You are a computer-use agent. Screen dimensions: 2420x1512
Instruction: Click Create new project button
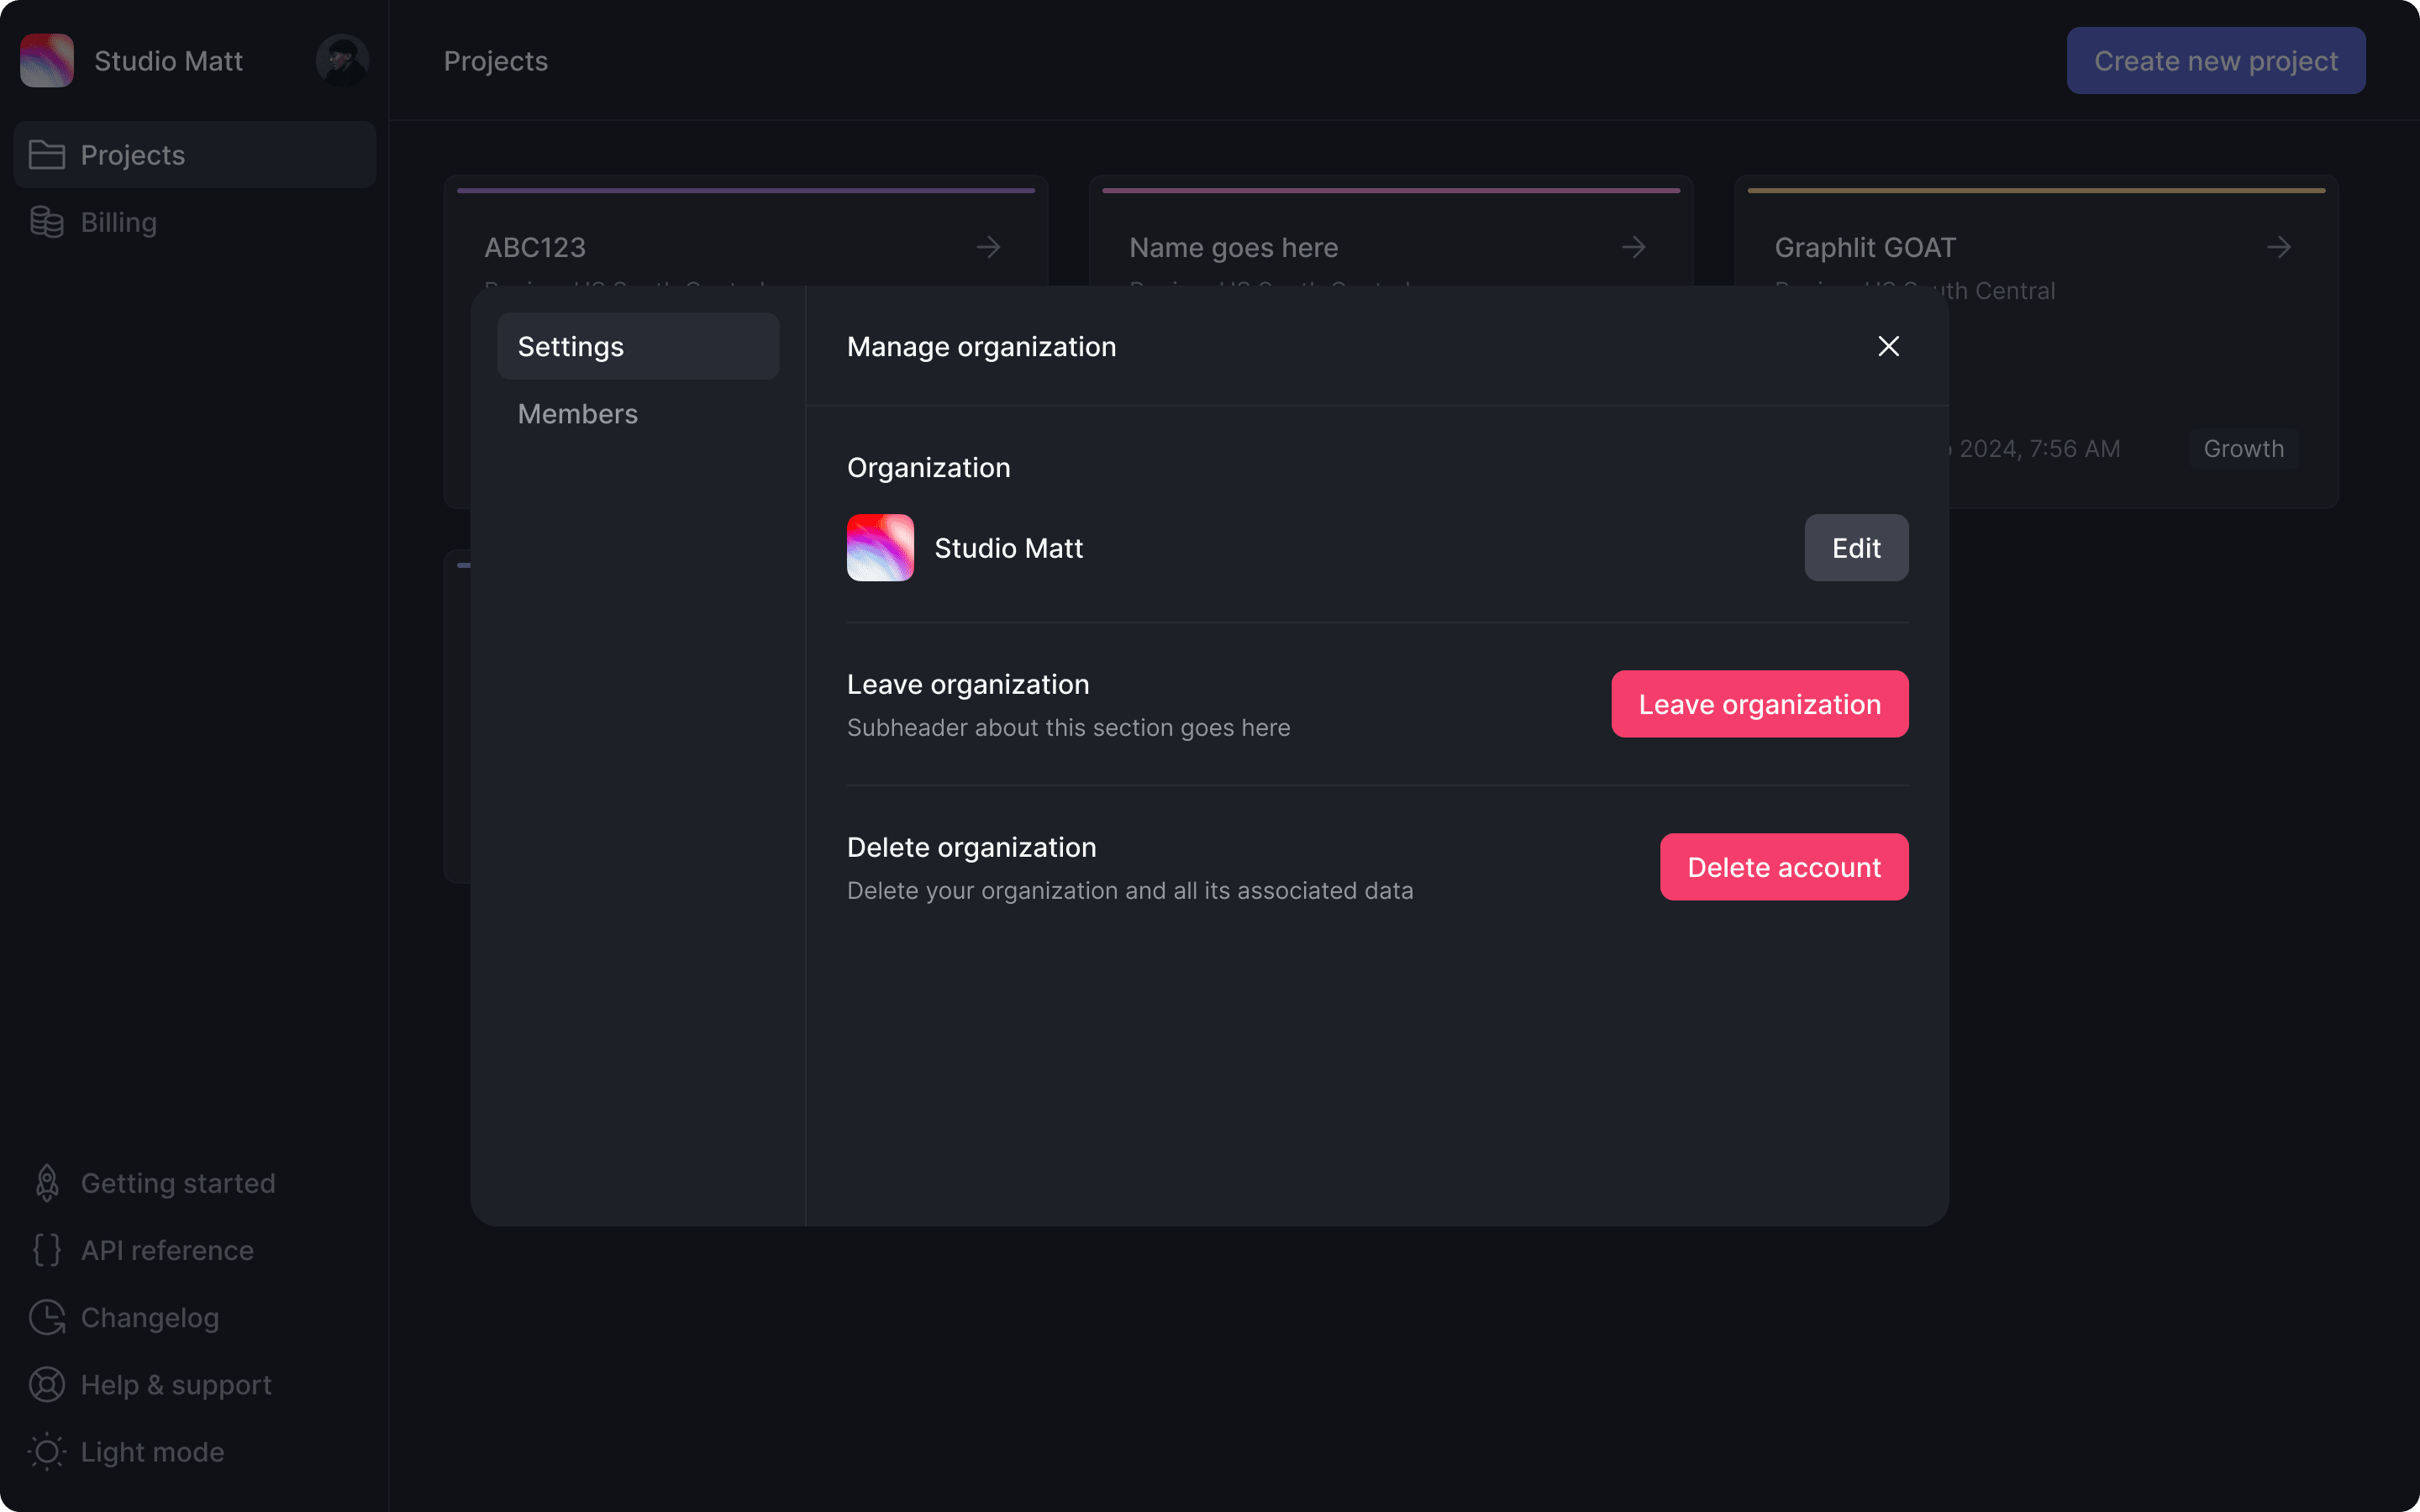[x=2216, y=61]
